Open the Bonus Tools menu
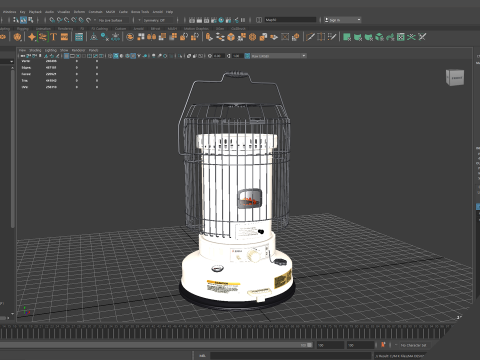 coord(140,12)
